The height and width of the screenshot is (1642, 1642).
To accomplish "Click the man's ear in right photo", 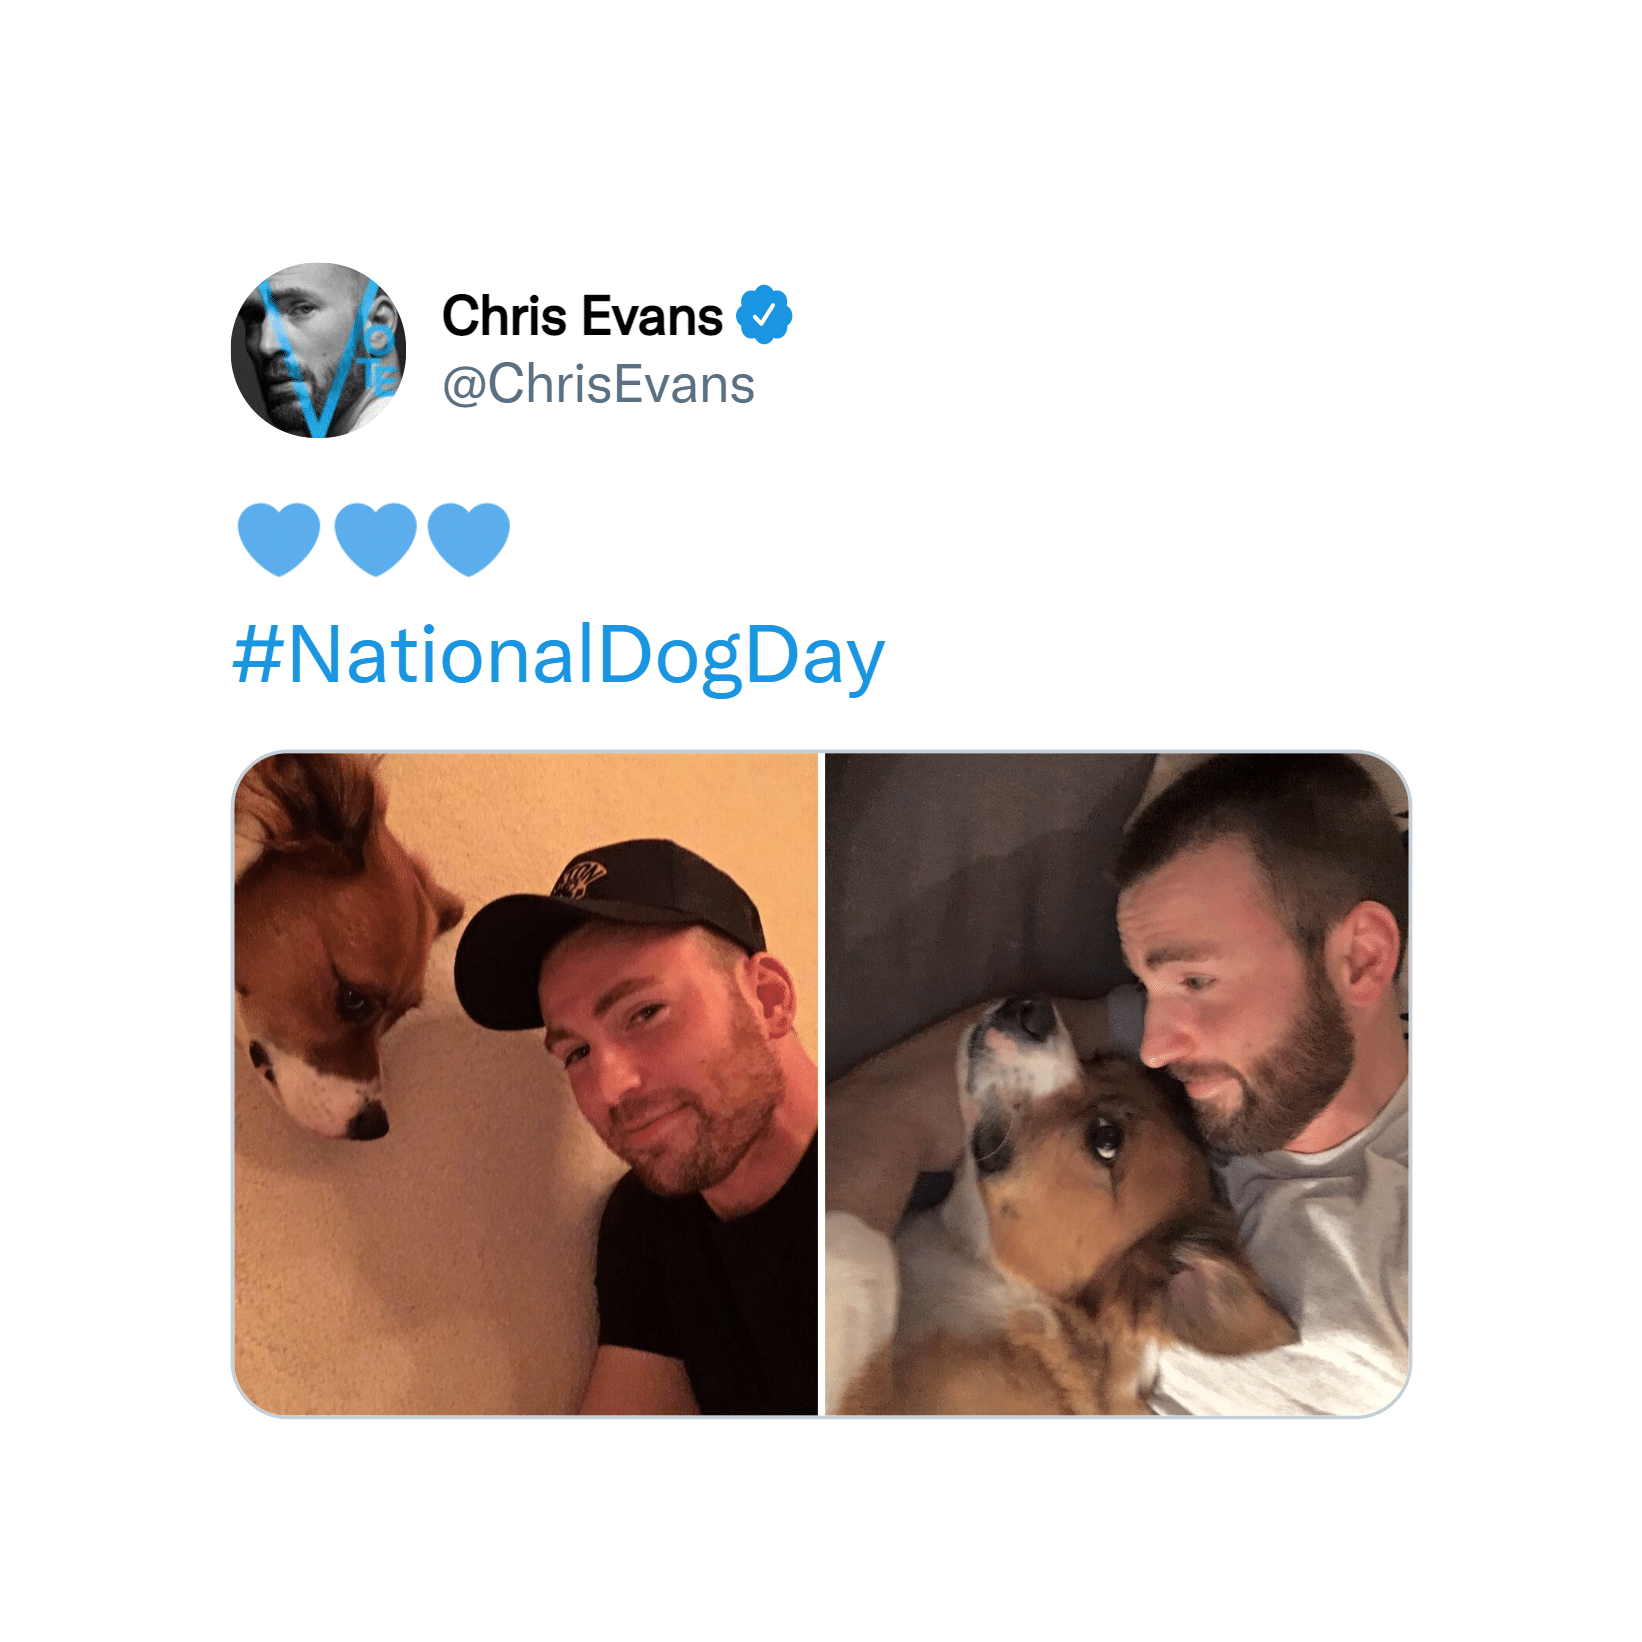I will click(x=1368, y=957).
